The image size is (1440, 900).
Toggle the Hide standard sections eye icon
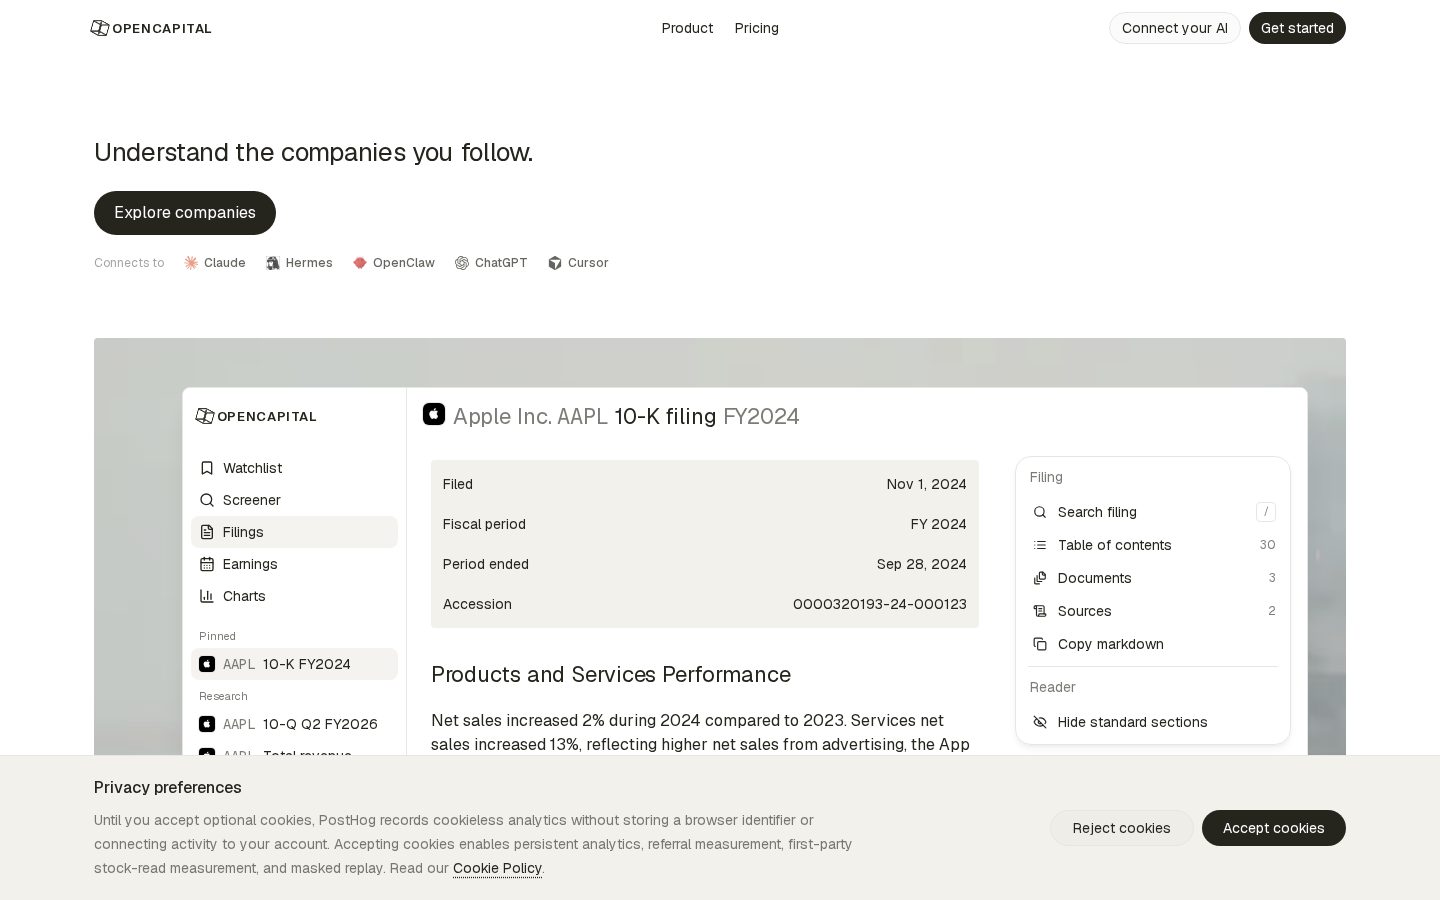click(x=1040, y=722)
